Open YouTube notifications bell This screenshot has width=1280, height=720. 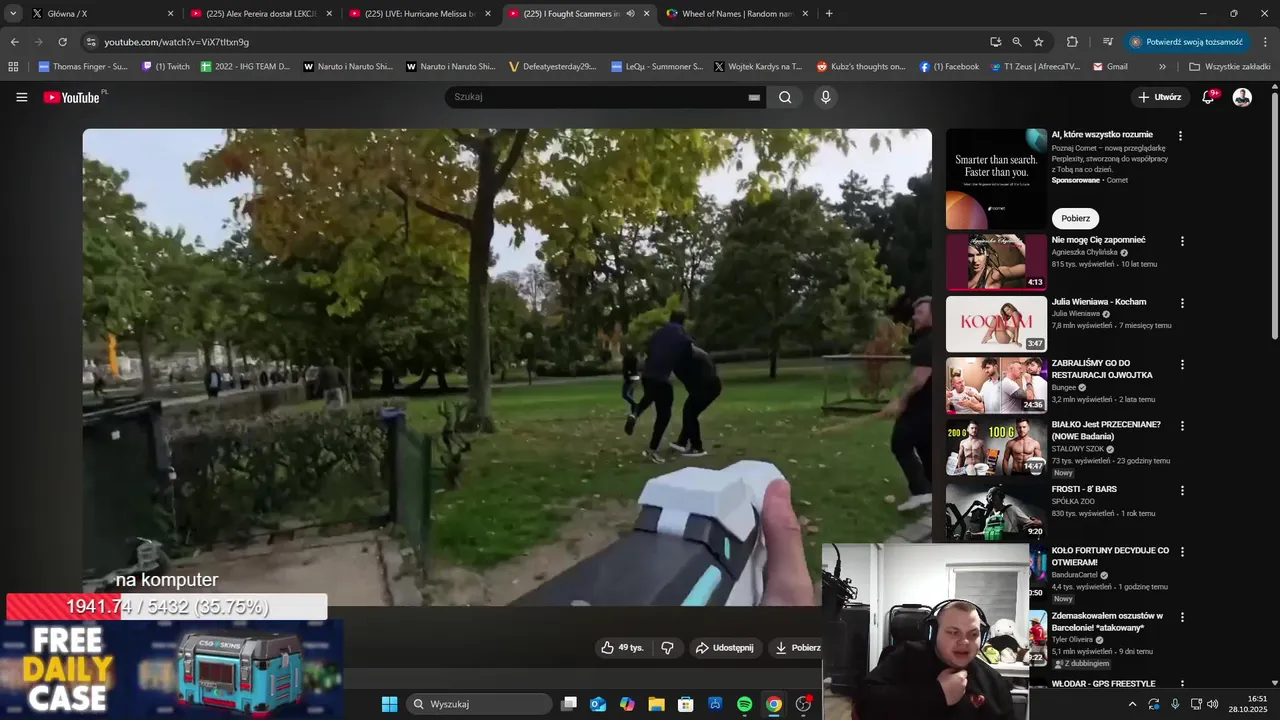coord(1209,97)
